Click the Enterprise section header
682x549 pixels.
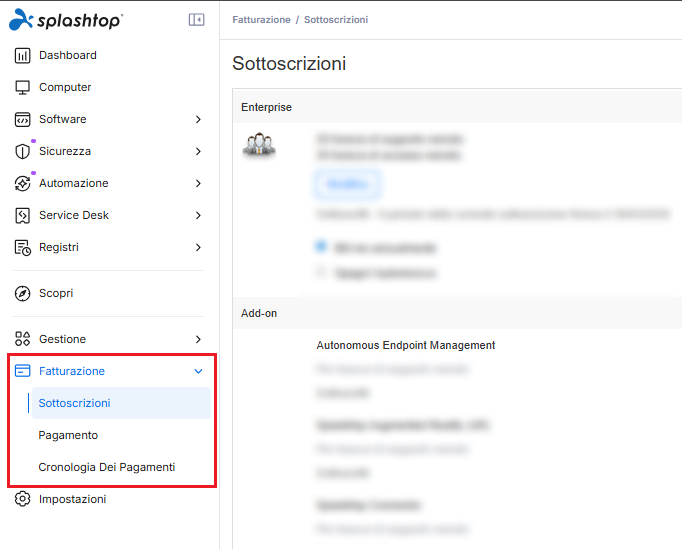(457, 107)
